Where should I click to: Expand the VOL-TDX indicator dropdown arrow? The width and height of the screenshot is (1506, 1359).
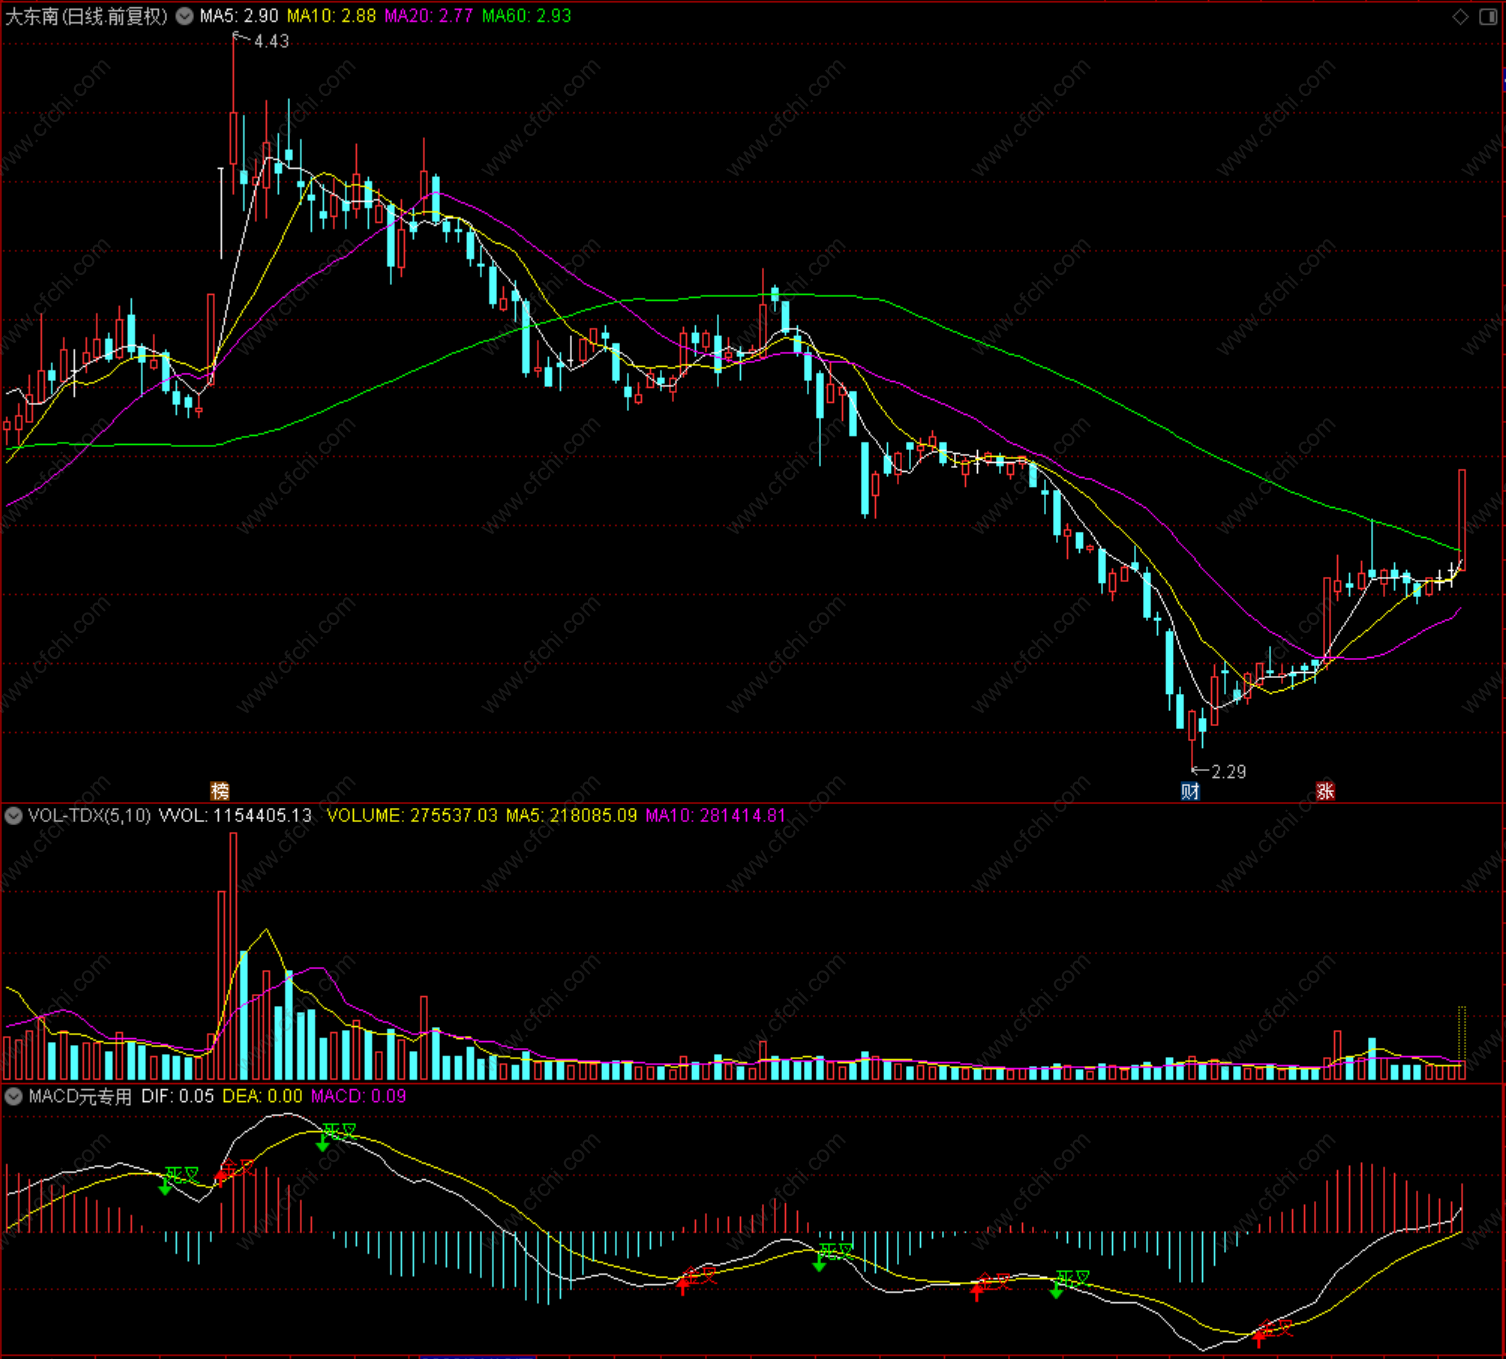(x=14, y=816)
